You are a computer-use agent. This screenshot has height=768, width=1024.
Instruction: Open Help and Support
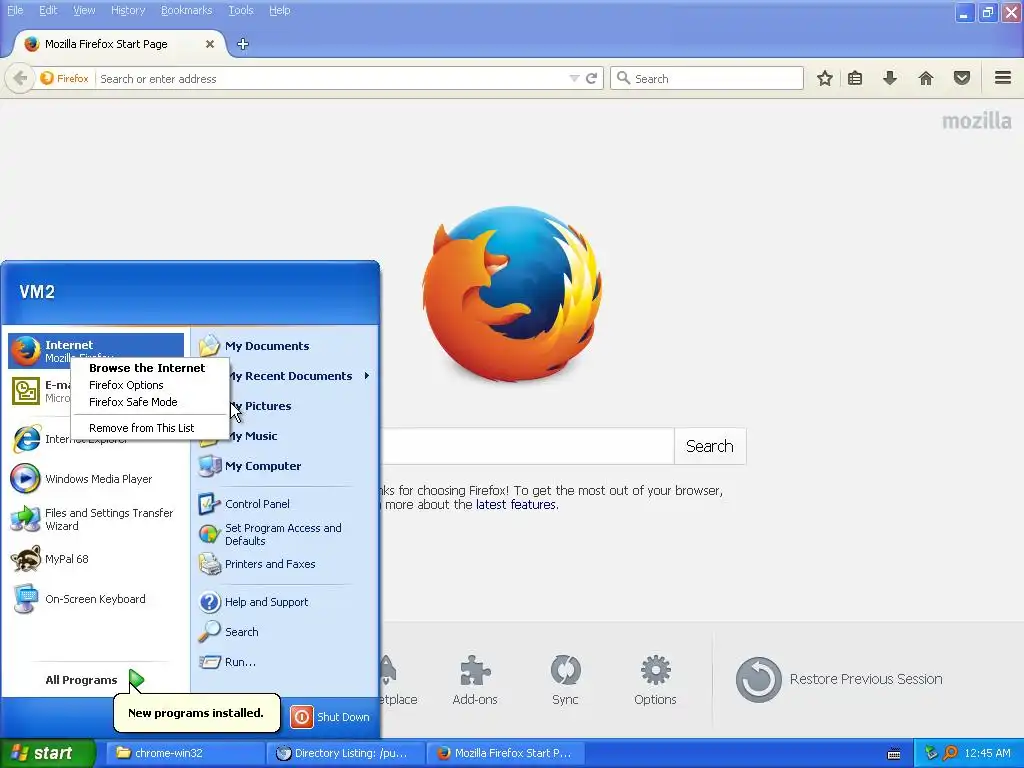[x=285, y=601]
